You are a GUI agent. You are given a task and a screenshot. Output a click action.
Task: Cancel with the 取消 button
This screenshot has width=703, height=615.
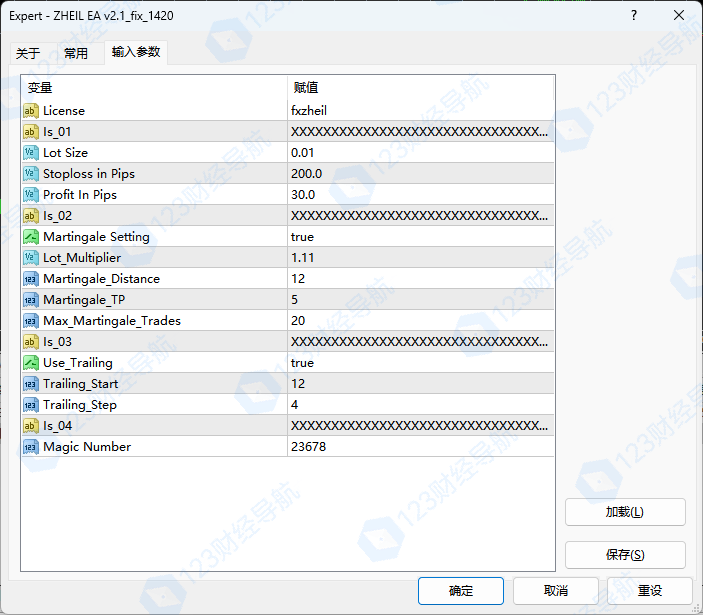pyautogui.click(x=556, y=591)
